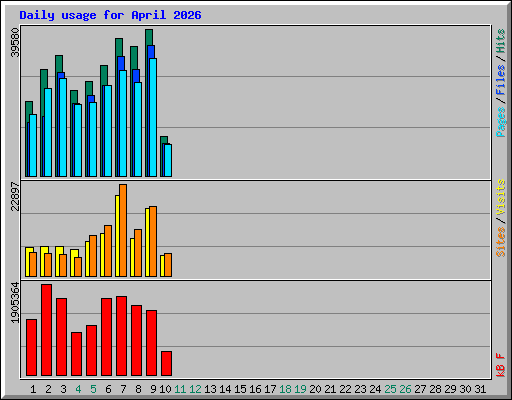512x400 pixels.
Task: Click day label 20 on the axis
Action: coord(315,389)
